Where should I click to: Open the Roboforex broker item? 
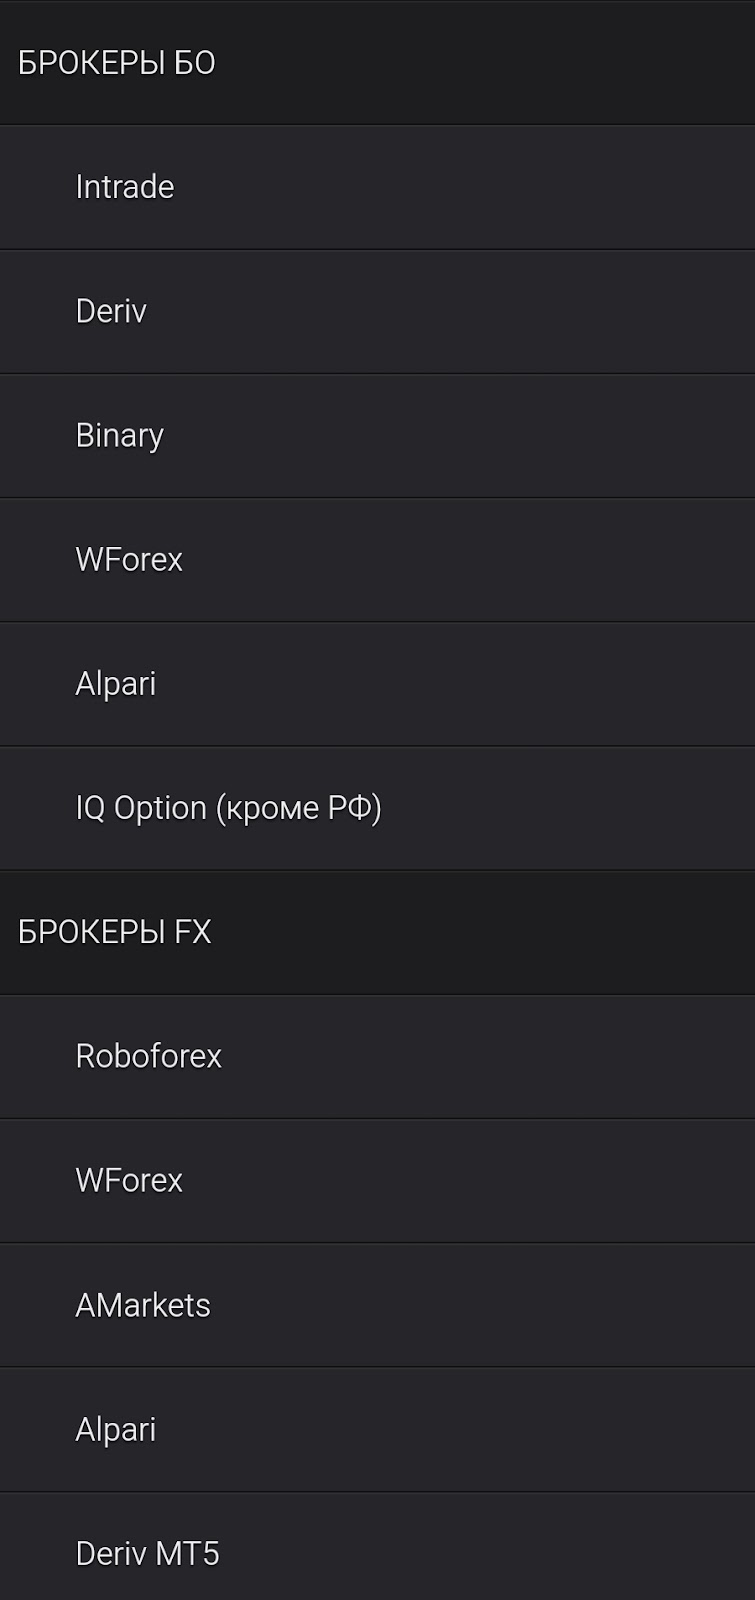click(377, 1056)
